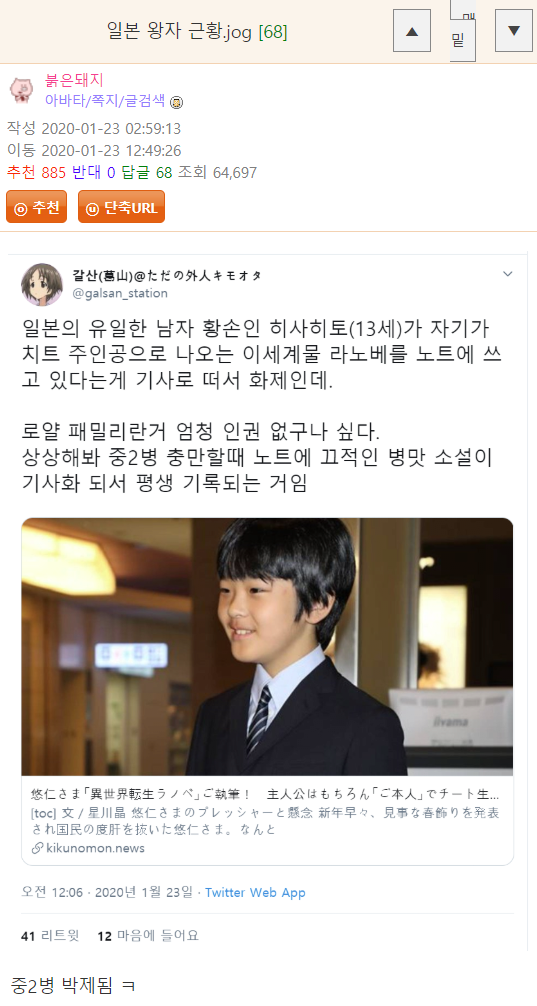Image resolution: width=537 pixels, height=1006 pixels.
Task: View the 12 마음에 들어요 likes
Action: pos(148,935)
